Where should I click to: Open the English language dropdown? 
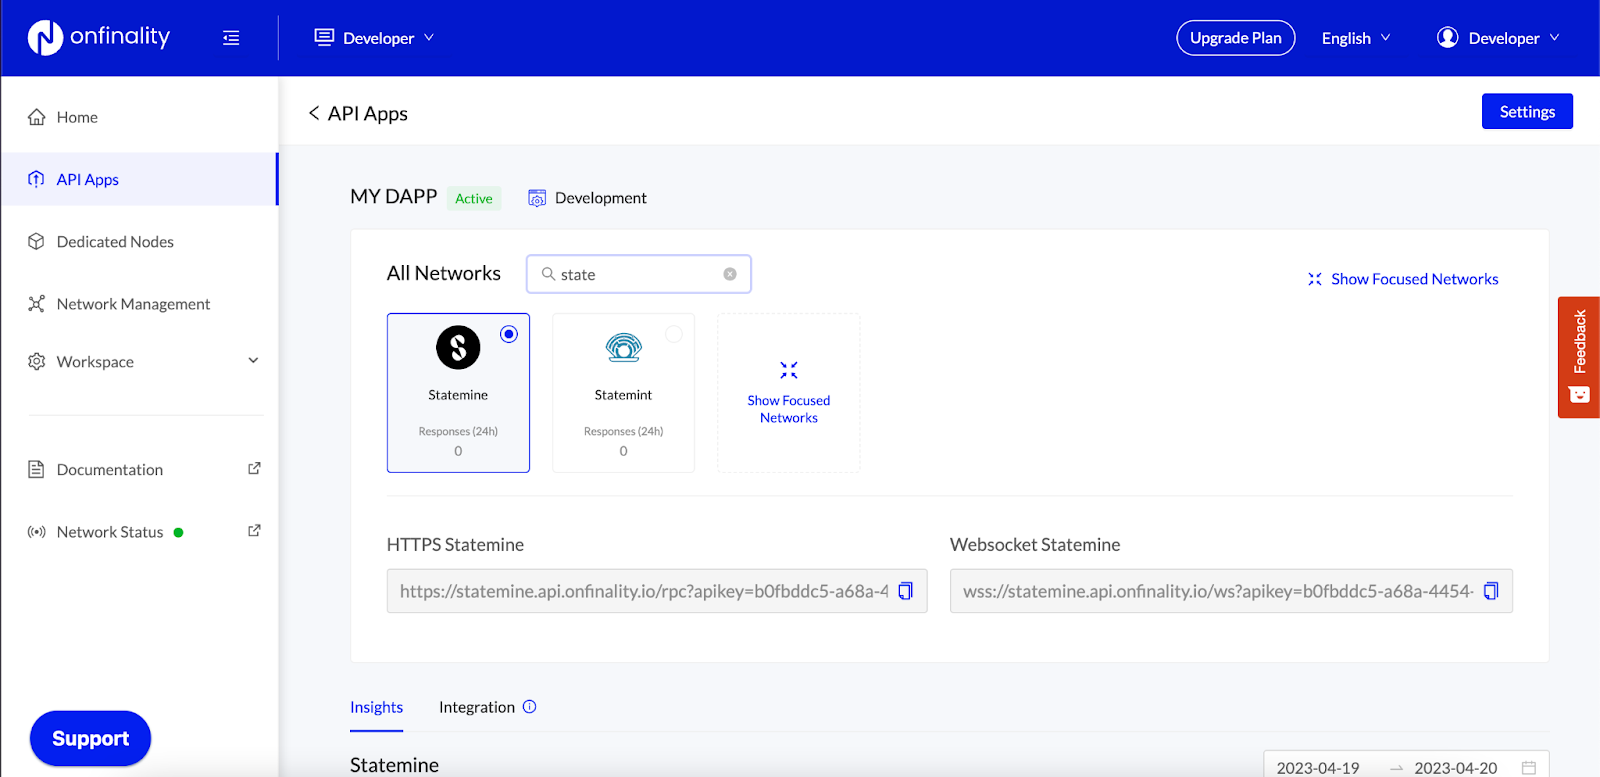click(1356, 38)
